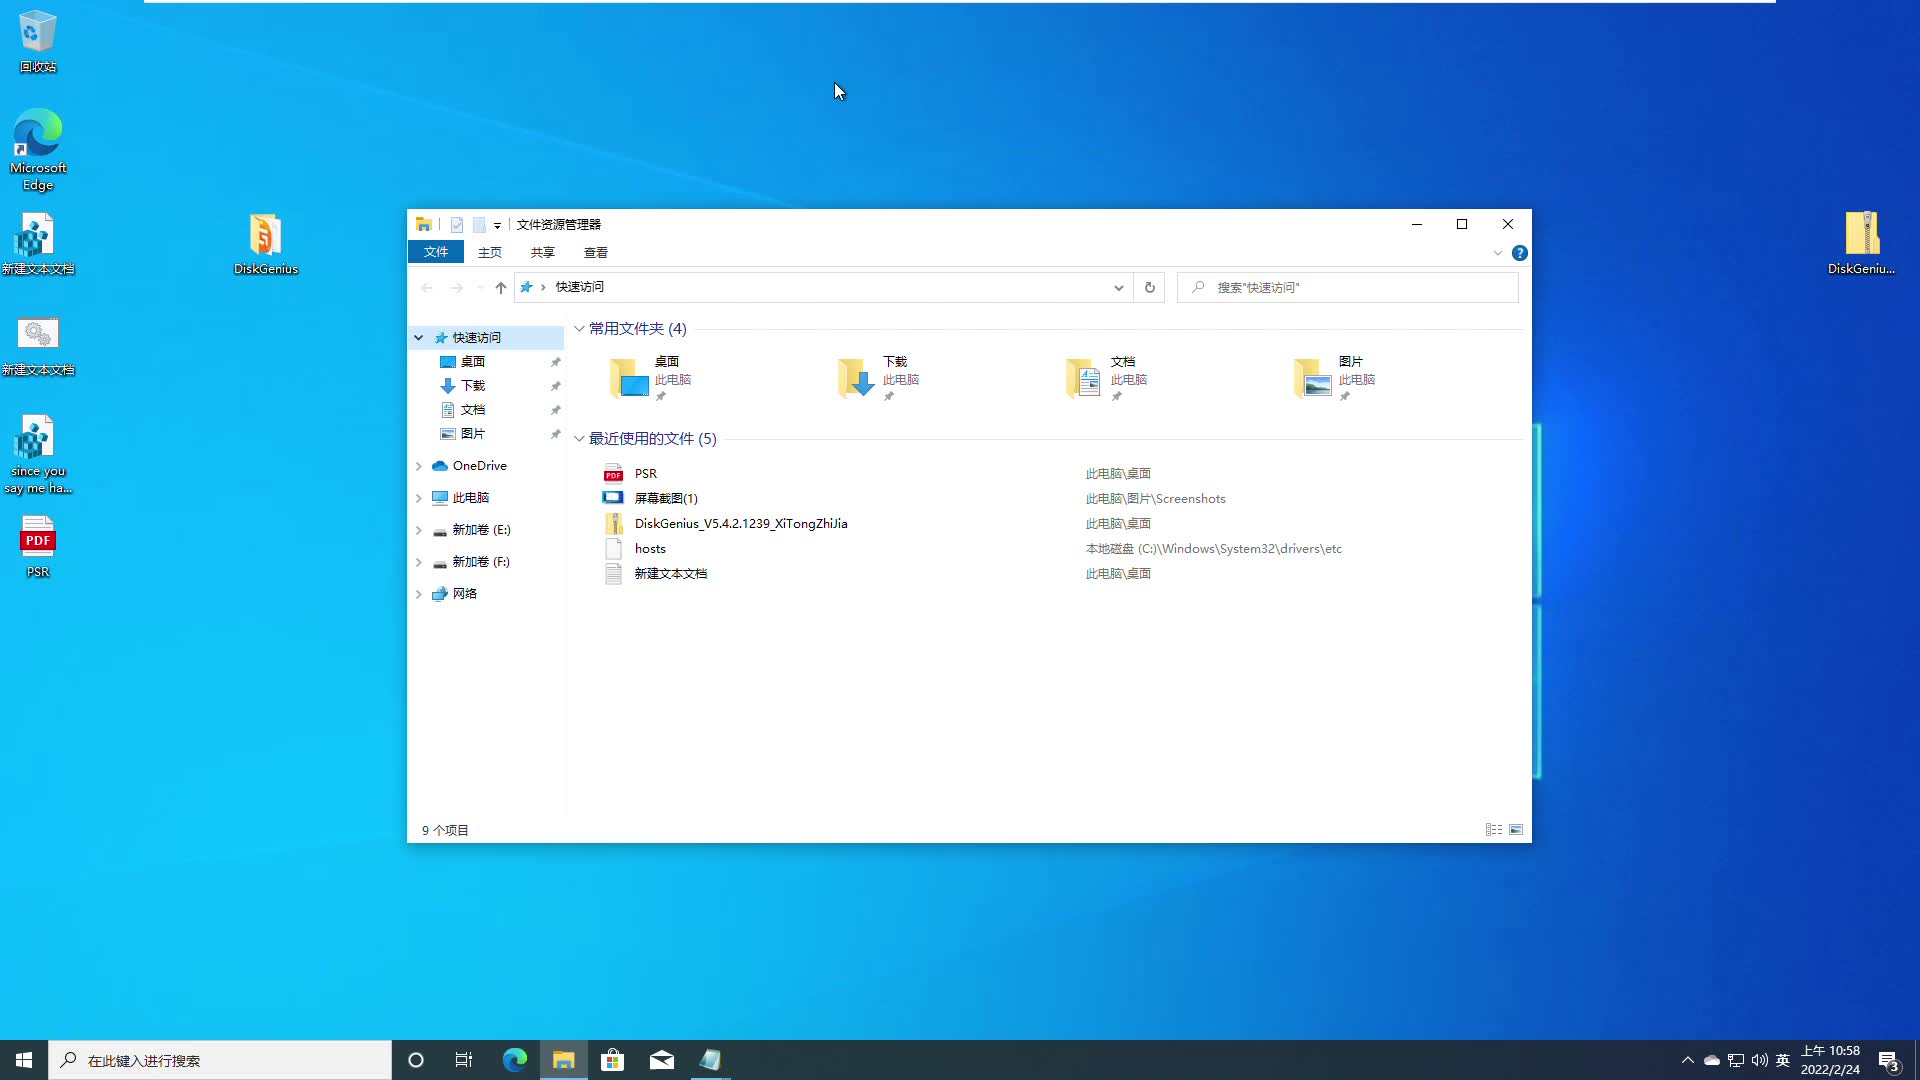The height and width of the screenshot is (1080, 1920).
Task: Open the address bar history dropdown
Action: click(1118, 287)
